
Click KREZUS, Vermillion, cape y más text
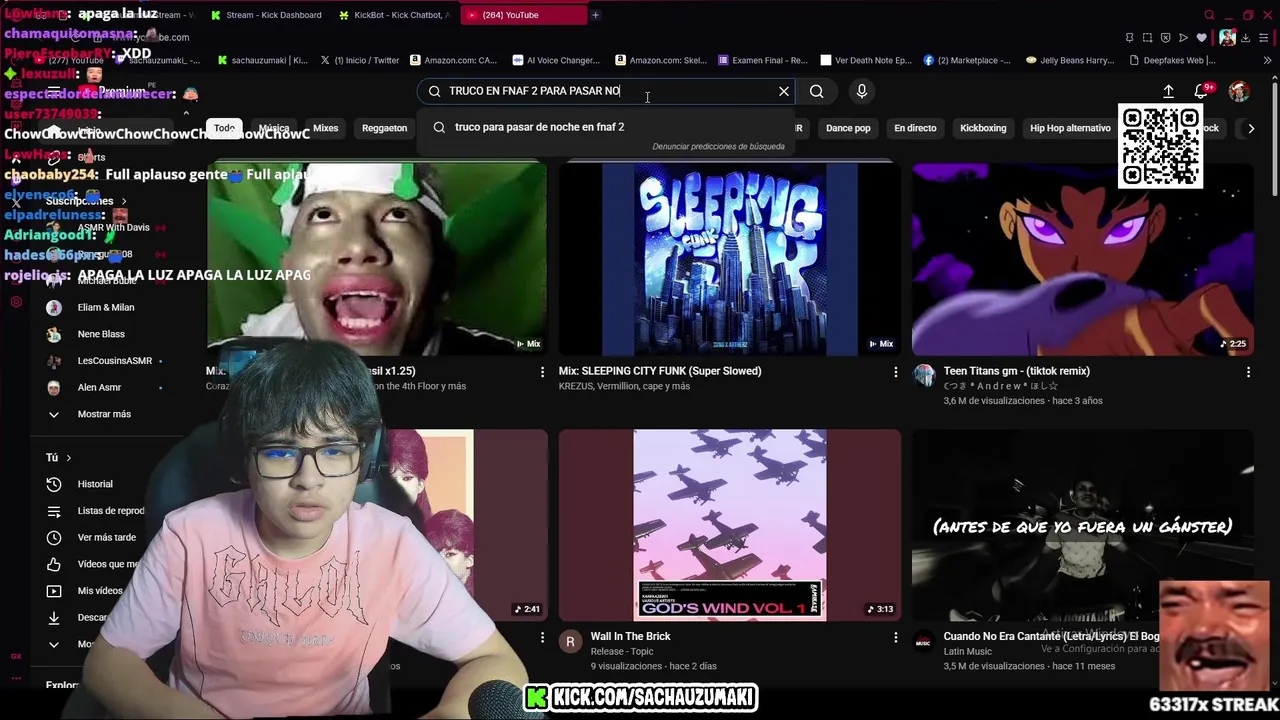click(624, 386)
